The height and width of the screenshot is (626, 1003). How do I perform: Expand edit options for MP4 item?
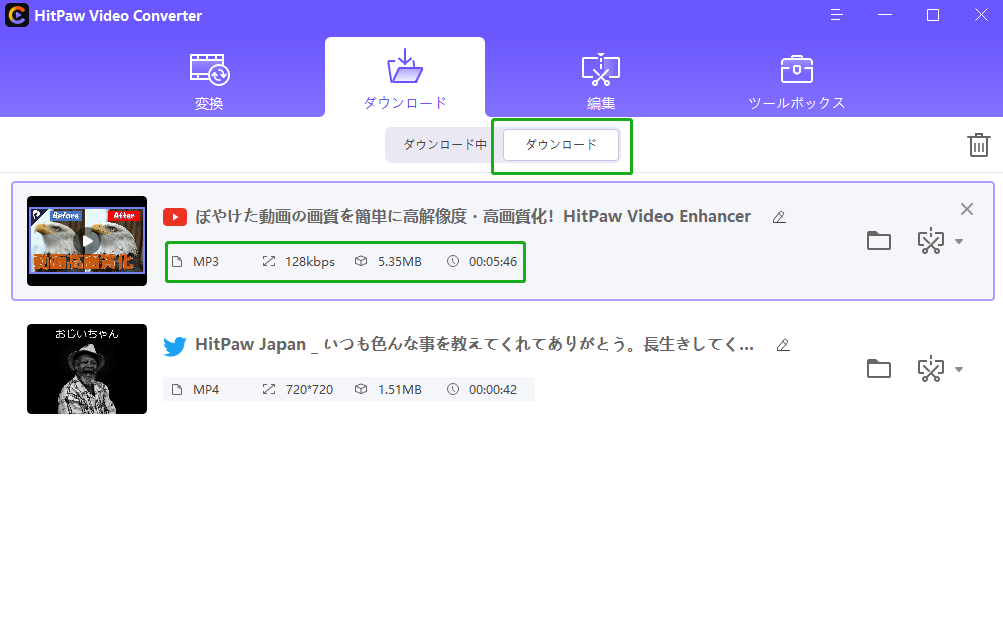(959, 370)
